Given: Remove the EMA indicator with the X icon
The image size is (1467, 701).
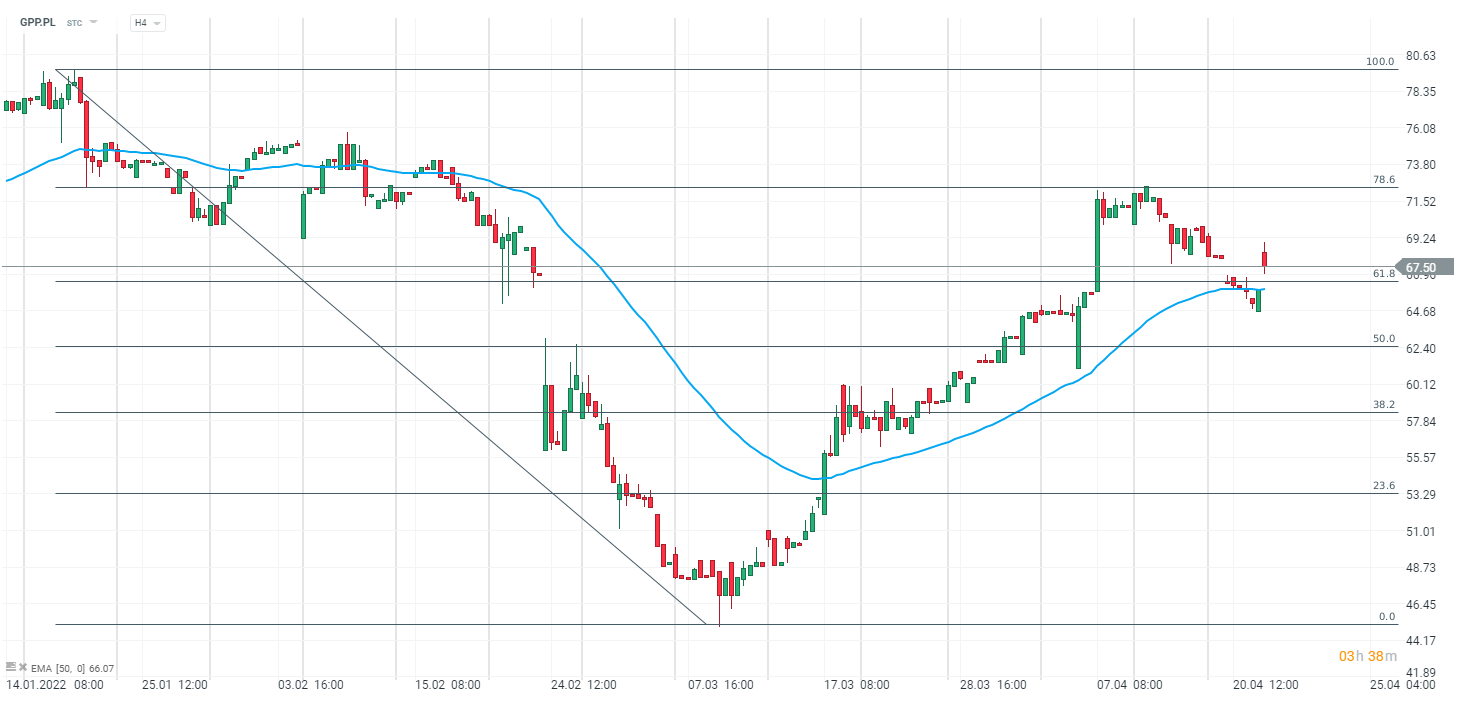Looking at the screenshot, I should tap(23, 668).
